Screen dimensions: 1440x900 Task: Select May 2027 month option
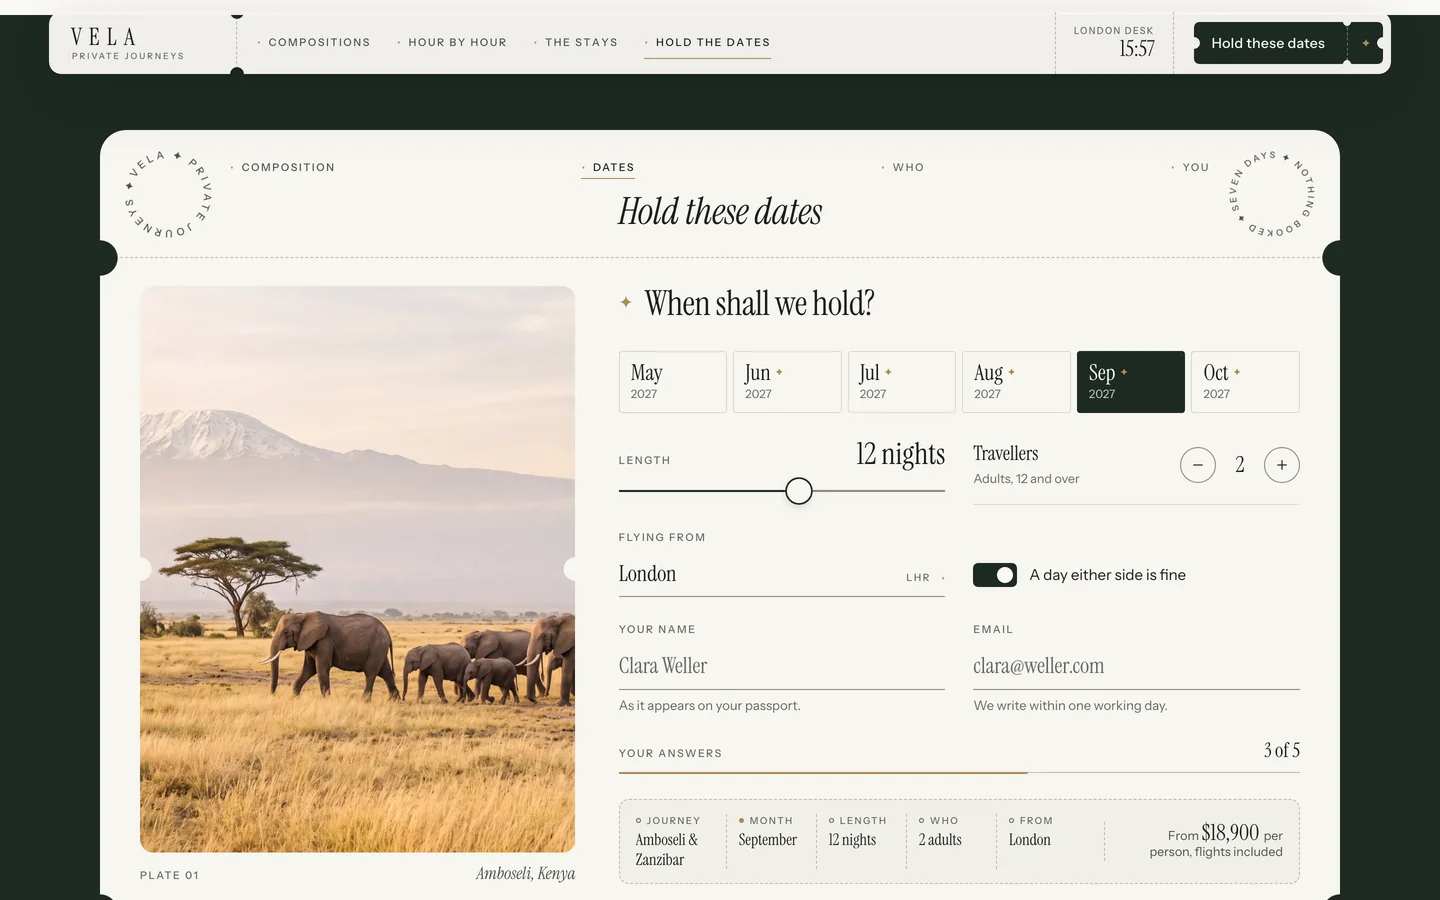(x=673, y=381)
